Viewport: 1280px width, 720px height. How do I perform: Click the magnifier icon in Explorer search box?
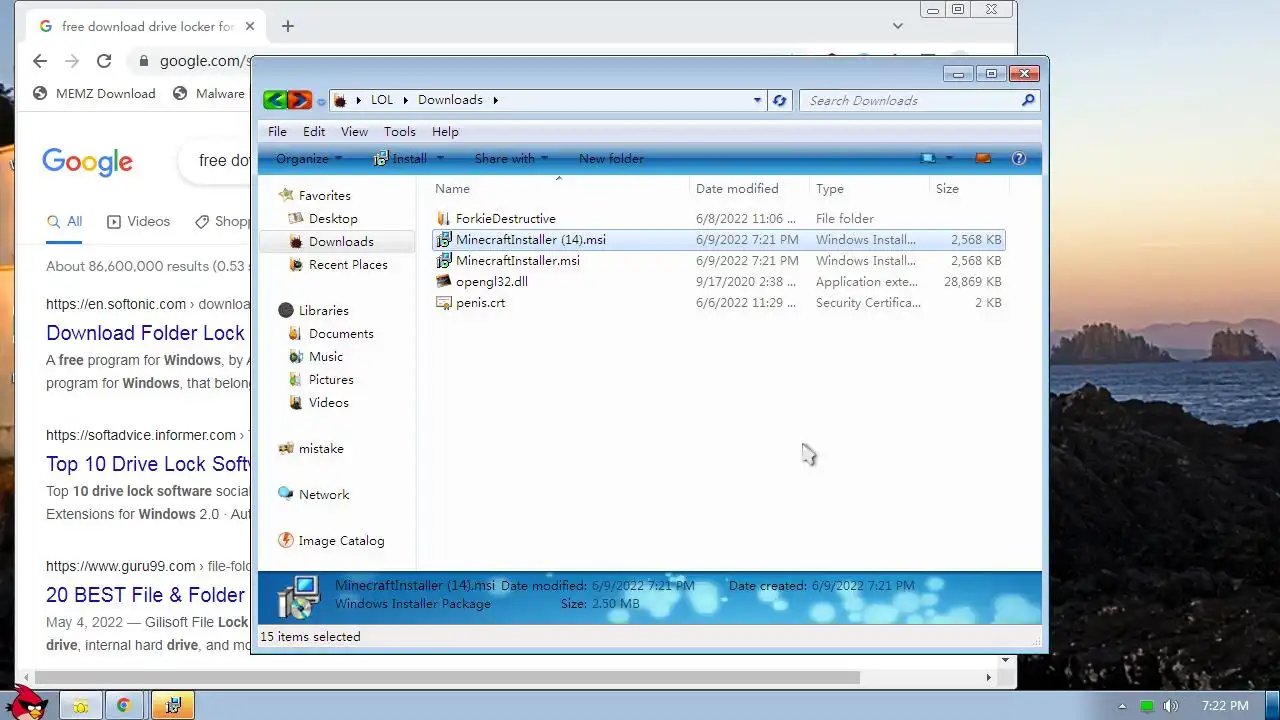tap(1028, 100)
